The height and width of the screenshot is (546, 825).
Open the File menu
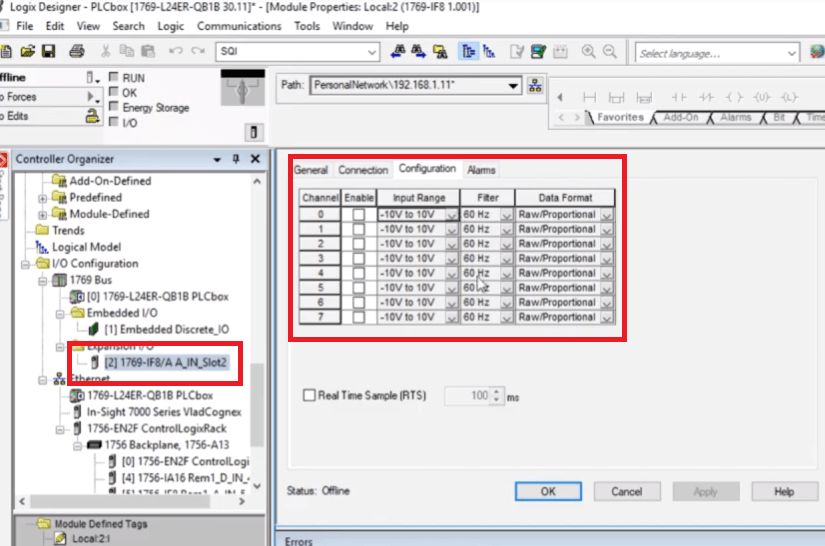point(24,26)
